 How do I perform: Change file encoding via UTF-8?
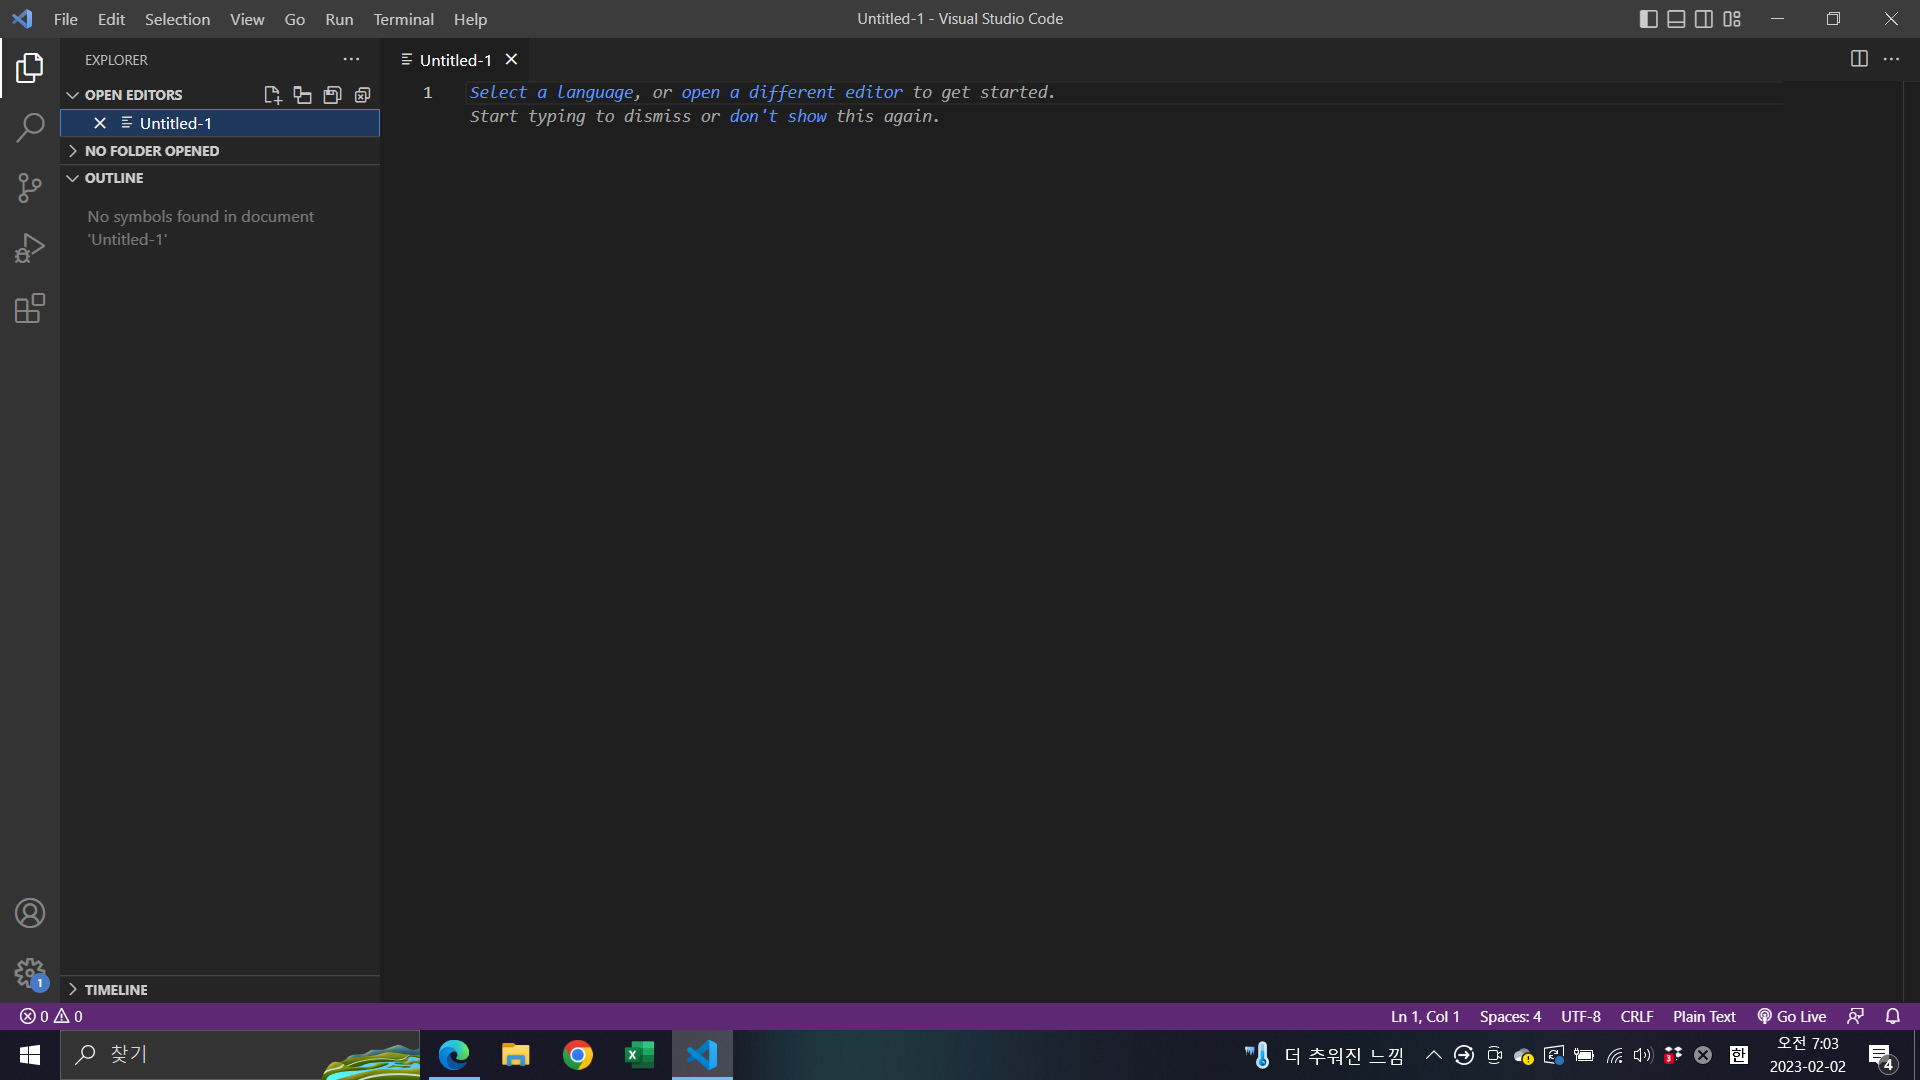1580,1016
